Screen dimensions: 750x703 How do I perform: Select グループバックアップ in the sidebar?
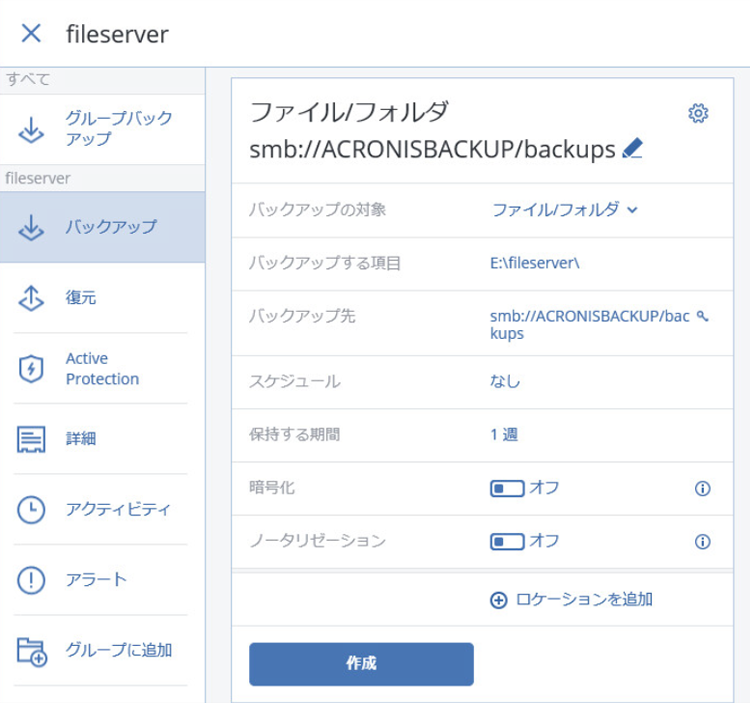pyautogui.click(x=102, y=128)
